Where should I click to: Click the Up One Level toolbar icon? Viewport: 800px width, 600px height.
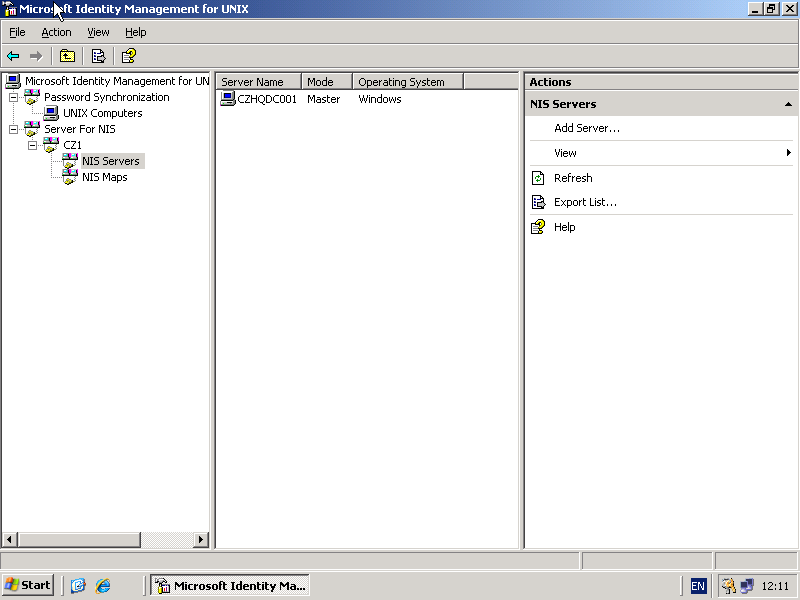67,56
